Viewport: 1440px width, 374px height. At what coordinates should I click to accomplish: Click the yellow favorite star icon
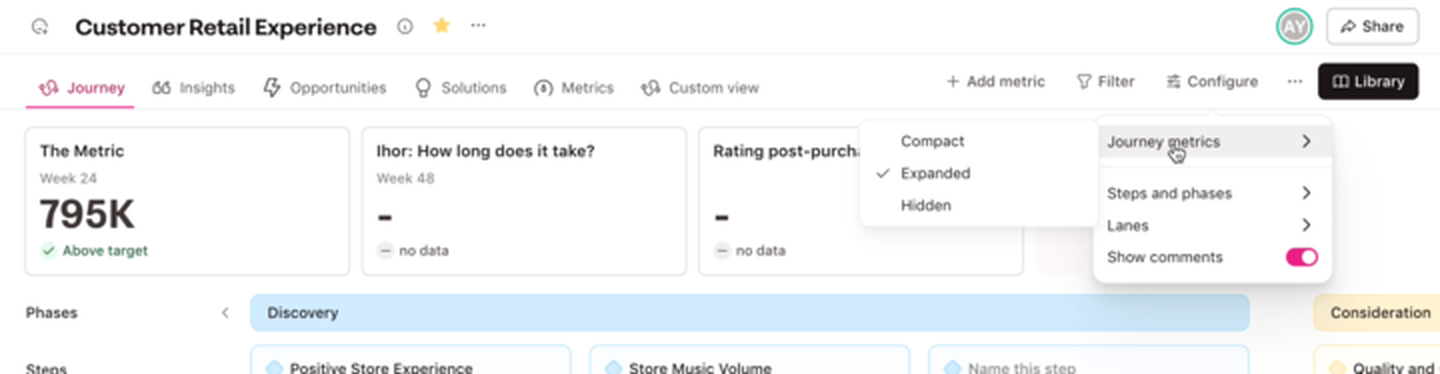click(441, 26)
